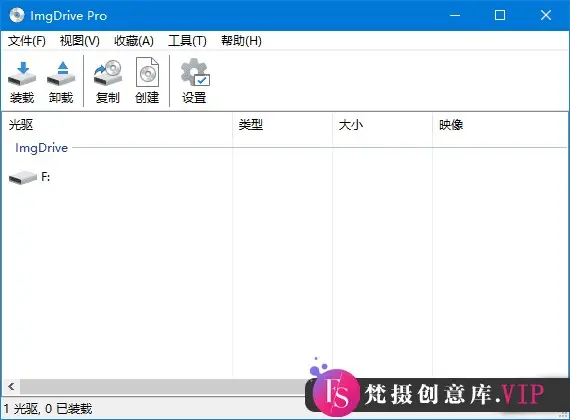Click the 类型 column header
This screenshot has width=570, height=420.
click(x=282, y=125)
